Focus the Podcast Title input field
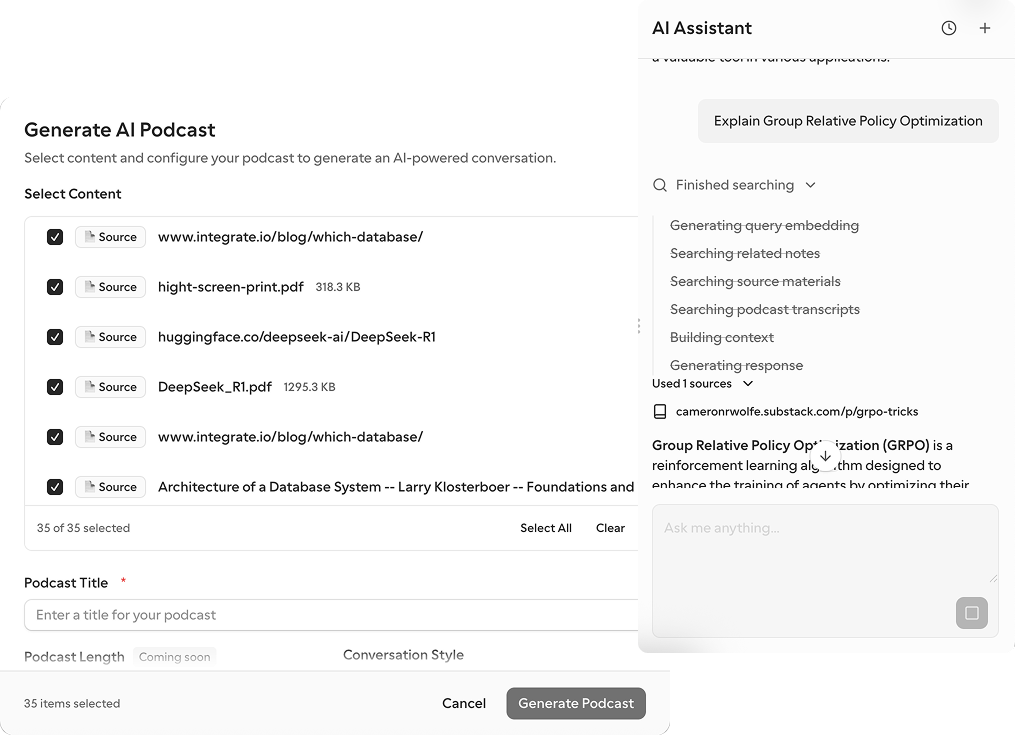The width and height of the screenshot is (1015, 735). click(x=330, y=615)
